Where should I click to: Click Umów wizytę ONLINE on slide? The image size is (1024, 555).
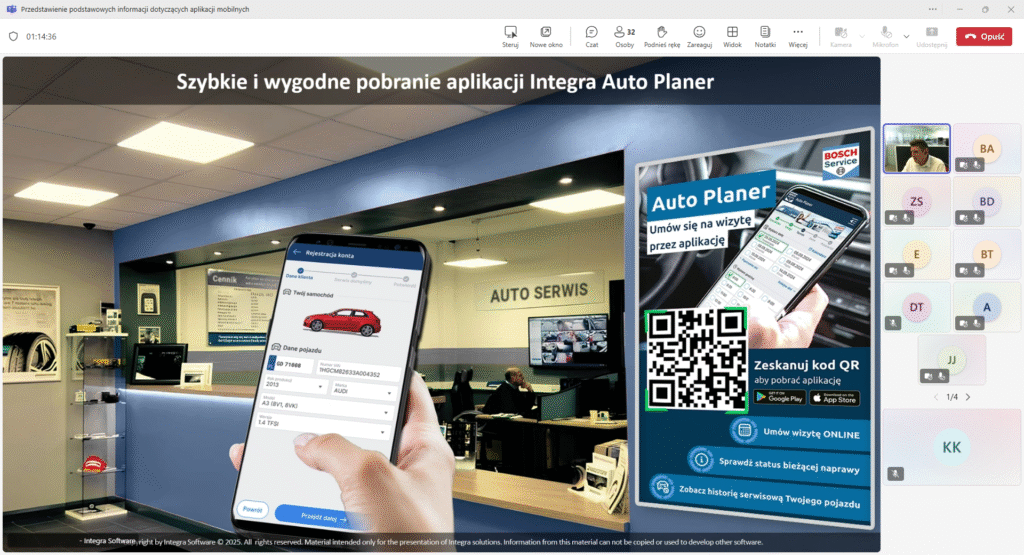click(811, 433)
